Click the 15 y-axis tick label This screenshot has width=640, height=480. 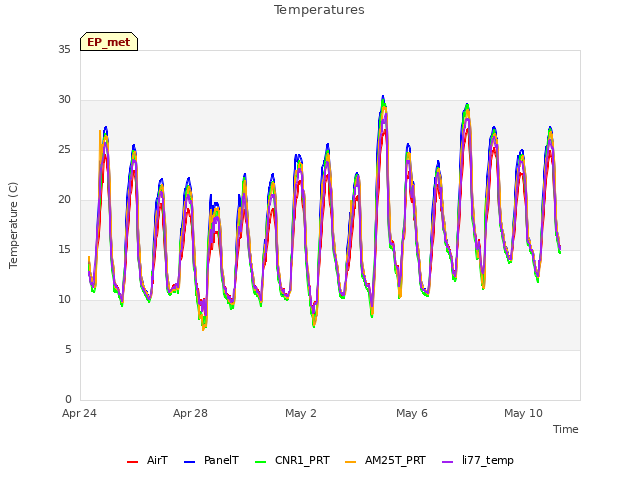pos(64,250)
